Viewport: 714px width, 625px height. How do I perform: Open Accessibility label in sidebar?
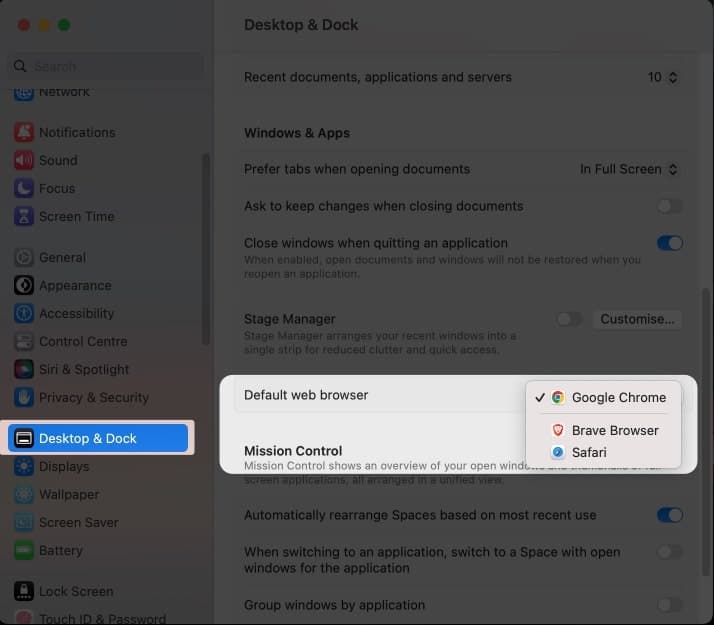[x=76, y=314]
